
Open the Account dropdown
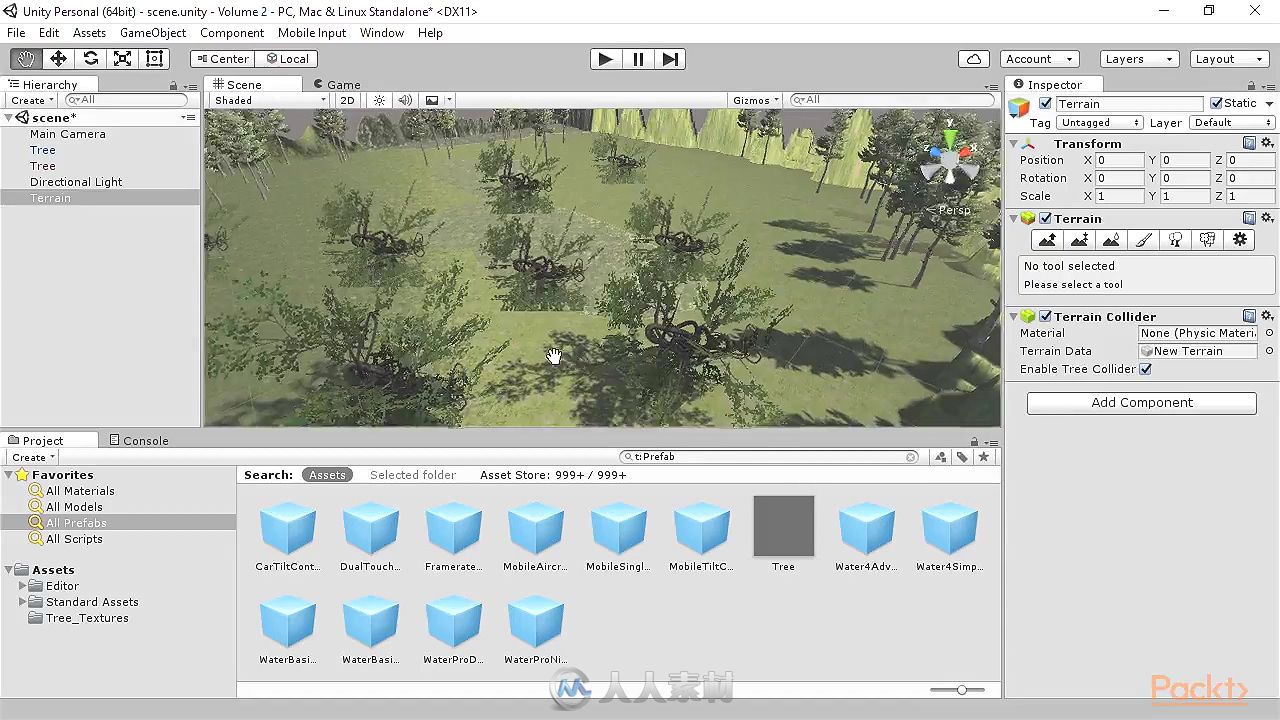tap(1040, 59)
